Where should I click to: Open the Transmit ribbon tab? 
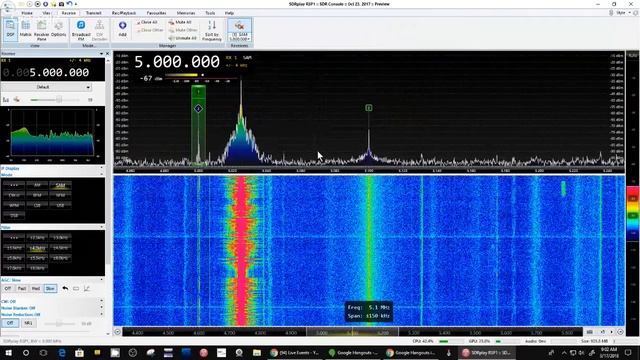[x=93, y=13]
